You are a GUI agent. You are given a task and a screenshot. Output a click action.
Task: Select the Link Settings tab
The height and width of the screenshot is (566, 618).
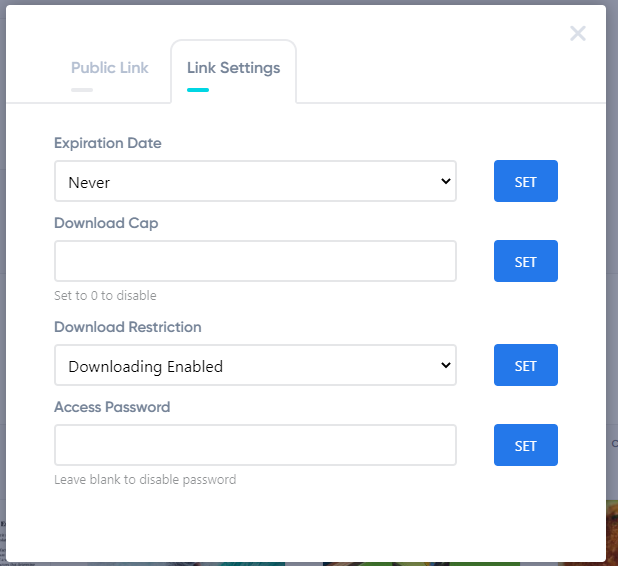pos(233,68)
